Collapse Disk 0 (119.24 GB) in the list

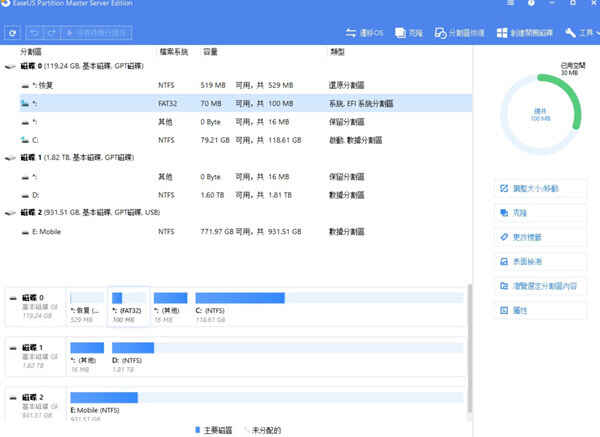pyautogui.click(x=10, y=67)
